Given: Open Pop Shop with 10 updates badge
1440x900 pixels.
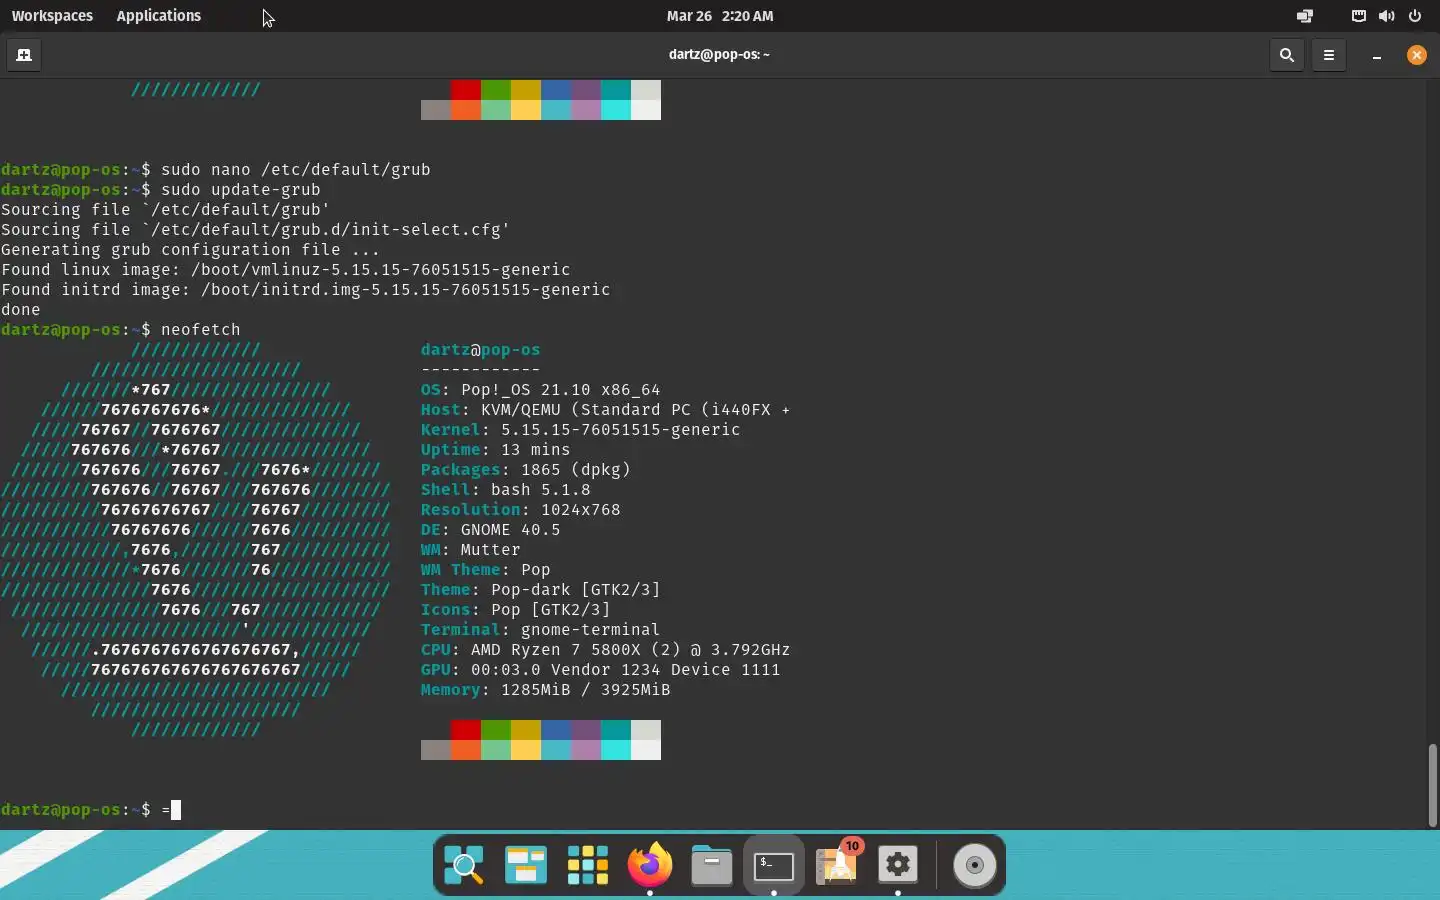Looking at the screenshot, I should click(x=838, y=863).
